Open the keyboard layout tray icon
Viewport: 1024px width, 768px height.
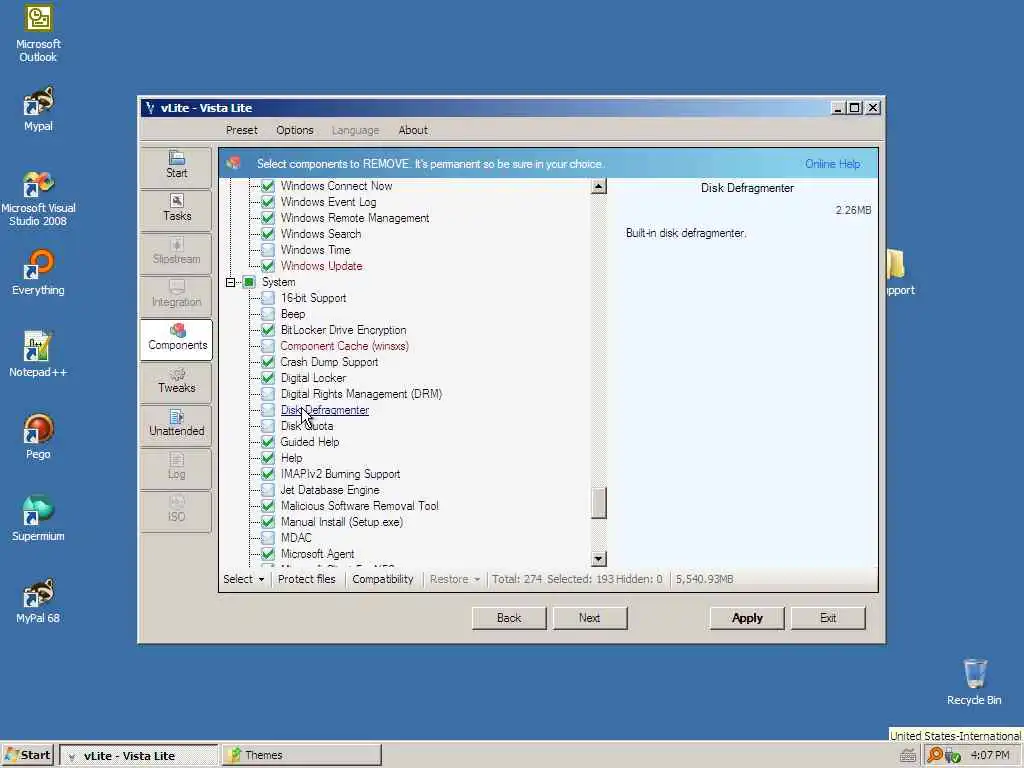point(907,756)
